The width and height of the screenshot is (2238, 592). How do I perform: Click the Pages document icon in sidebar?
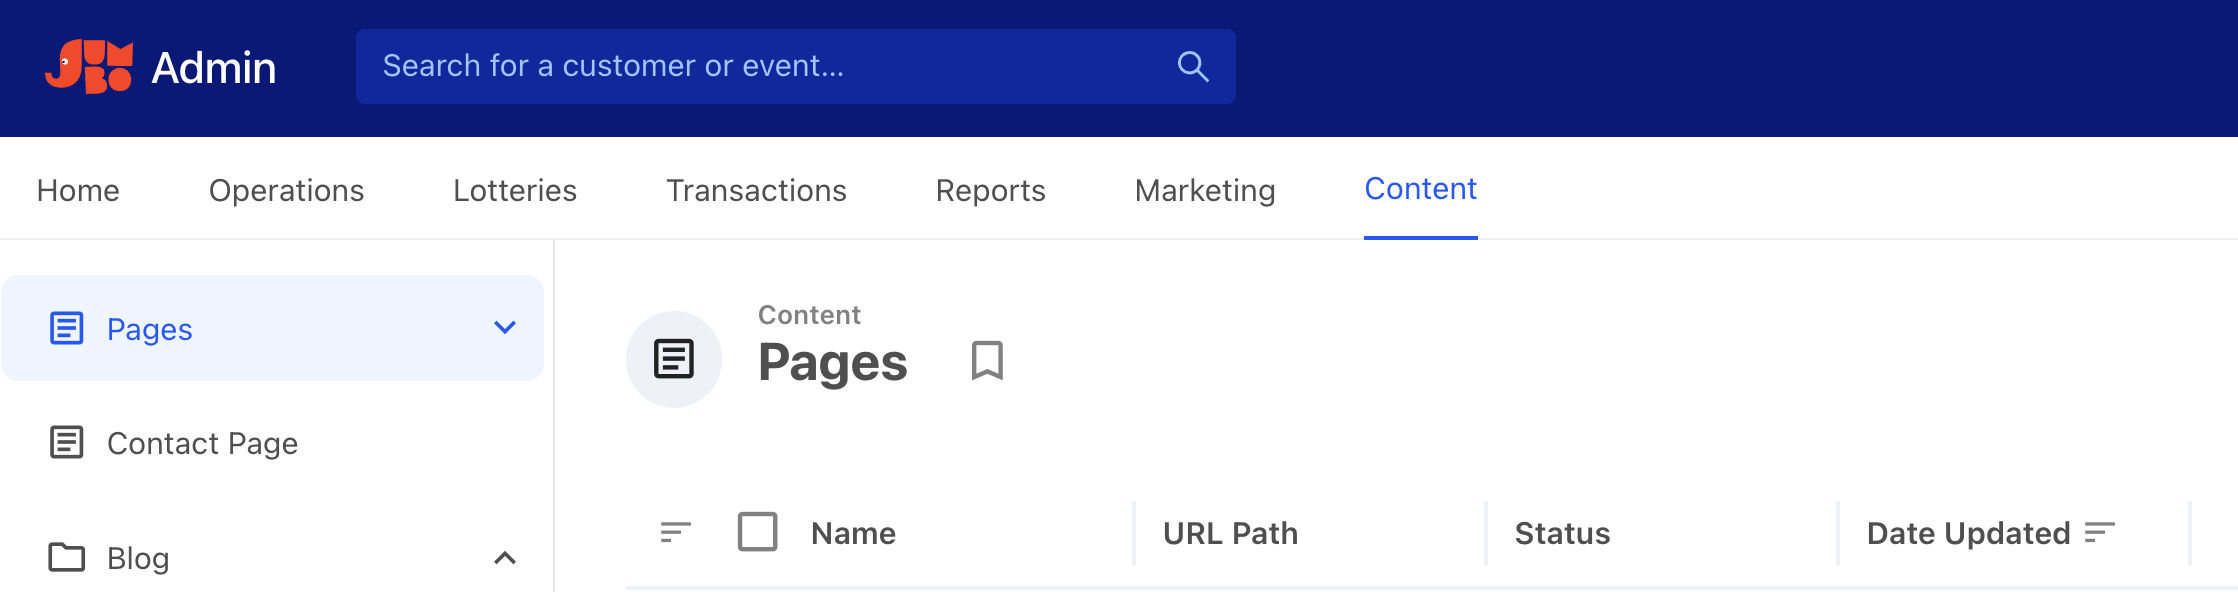(x=67, y=328)
